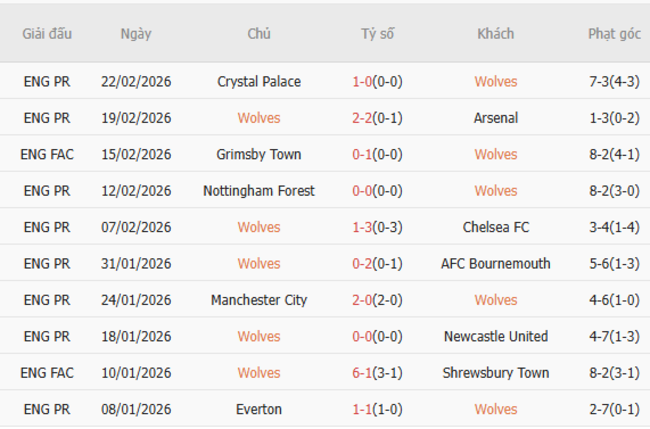The height and width of the screenshot is (429, 650).
Task: Click the 6-1 score against Shrewsbury Town
Action: pyautogui.click(x=364, y=373)
